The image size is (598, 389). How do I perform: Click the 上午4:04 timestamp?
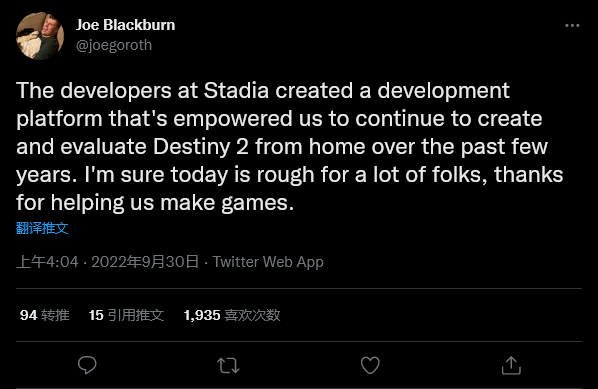pos(47,262)
